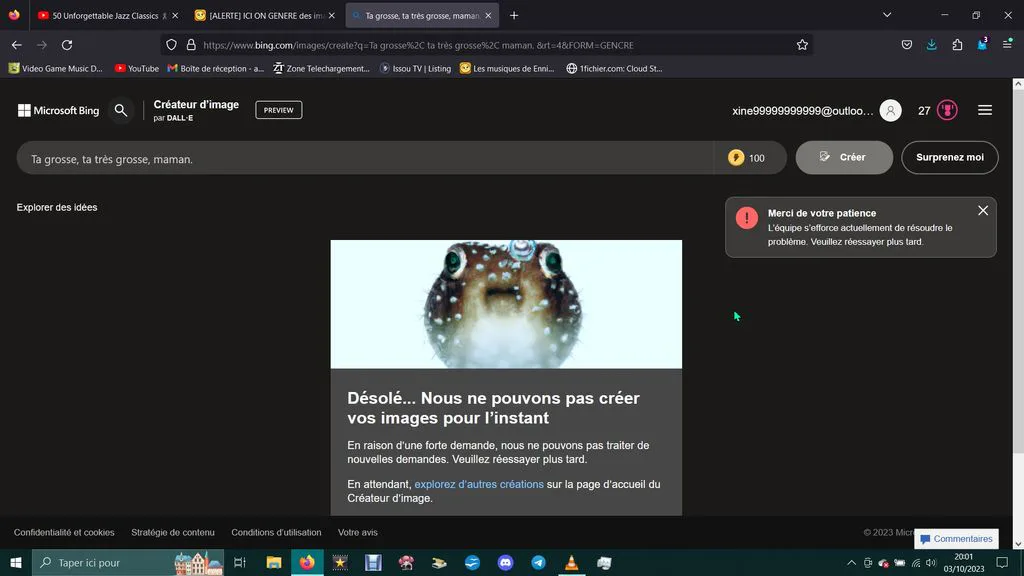Open the Firefox extensions puzzle icon
Image resolution: width=1024 pixels, height=576 pixels.
957,45
